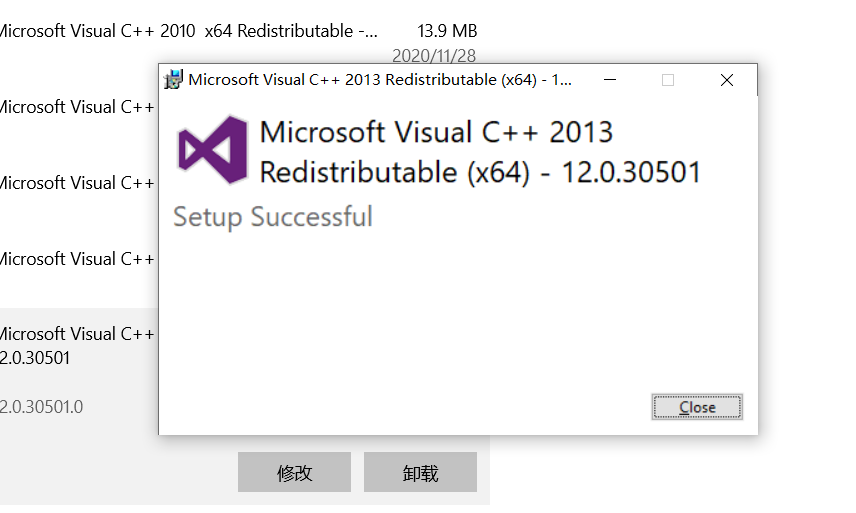Click the 修改 (Modify) button
The width and height of the screenshot is (856, 513).
(x=294, y=472)
